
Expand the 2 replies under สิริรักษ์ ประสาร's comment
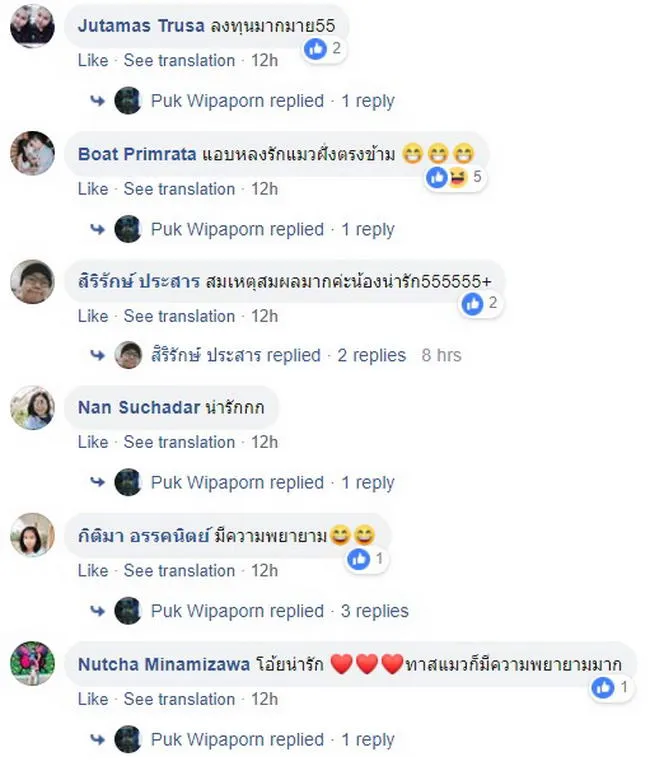click(x=372, y=355)
